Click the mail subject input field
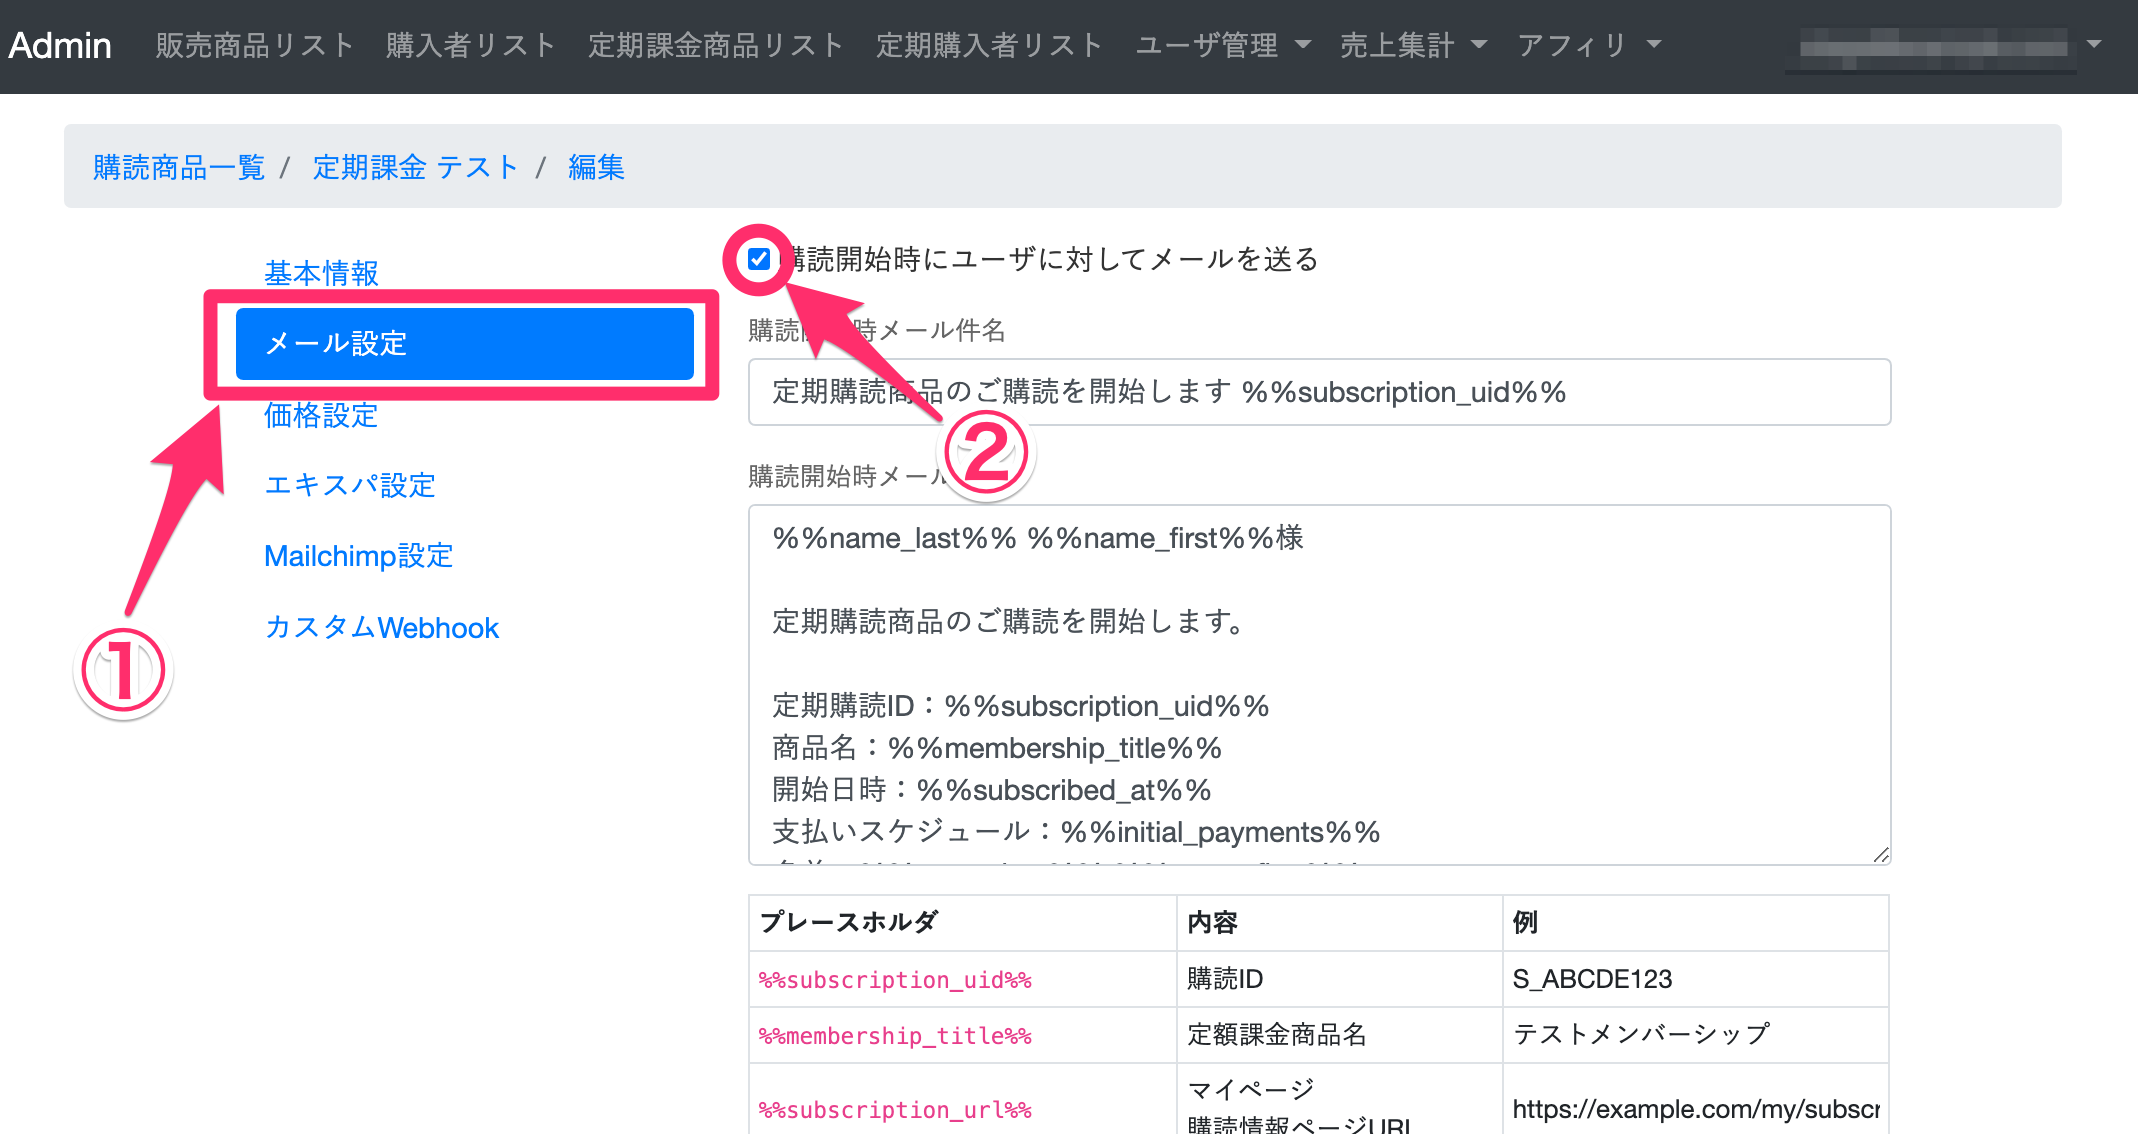 coord(1318,392)
